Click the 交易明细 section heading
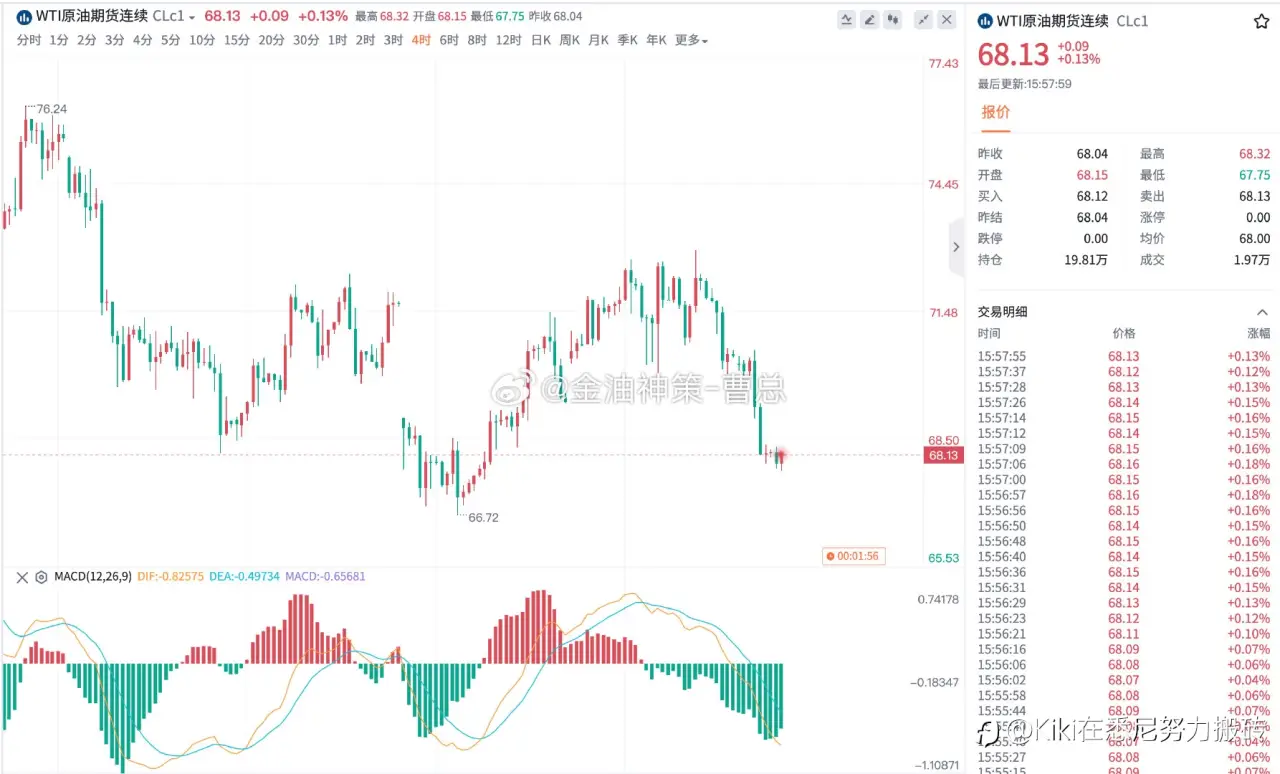Image resolution: width=1280 pixels, height=774 pixels. [1002, 311]
